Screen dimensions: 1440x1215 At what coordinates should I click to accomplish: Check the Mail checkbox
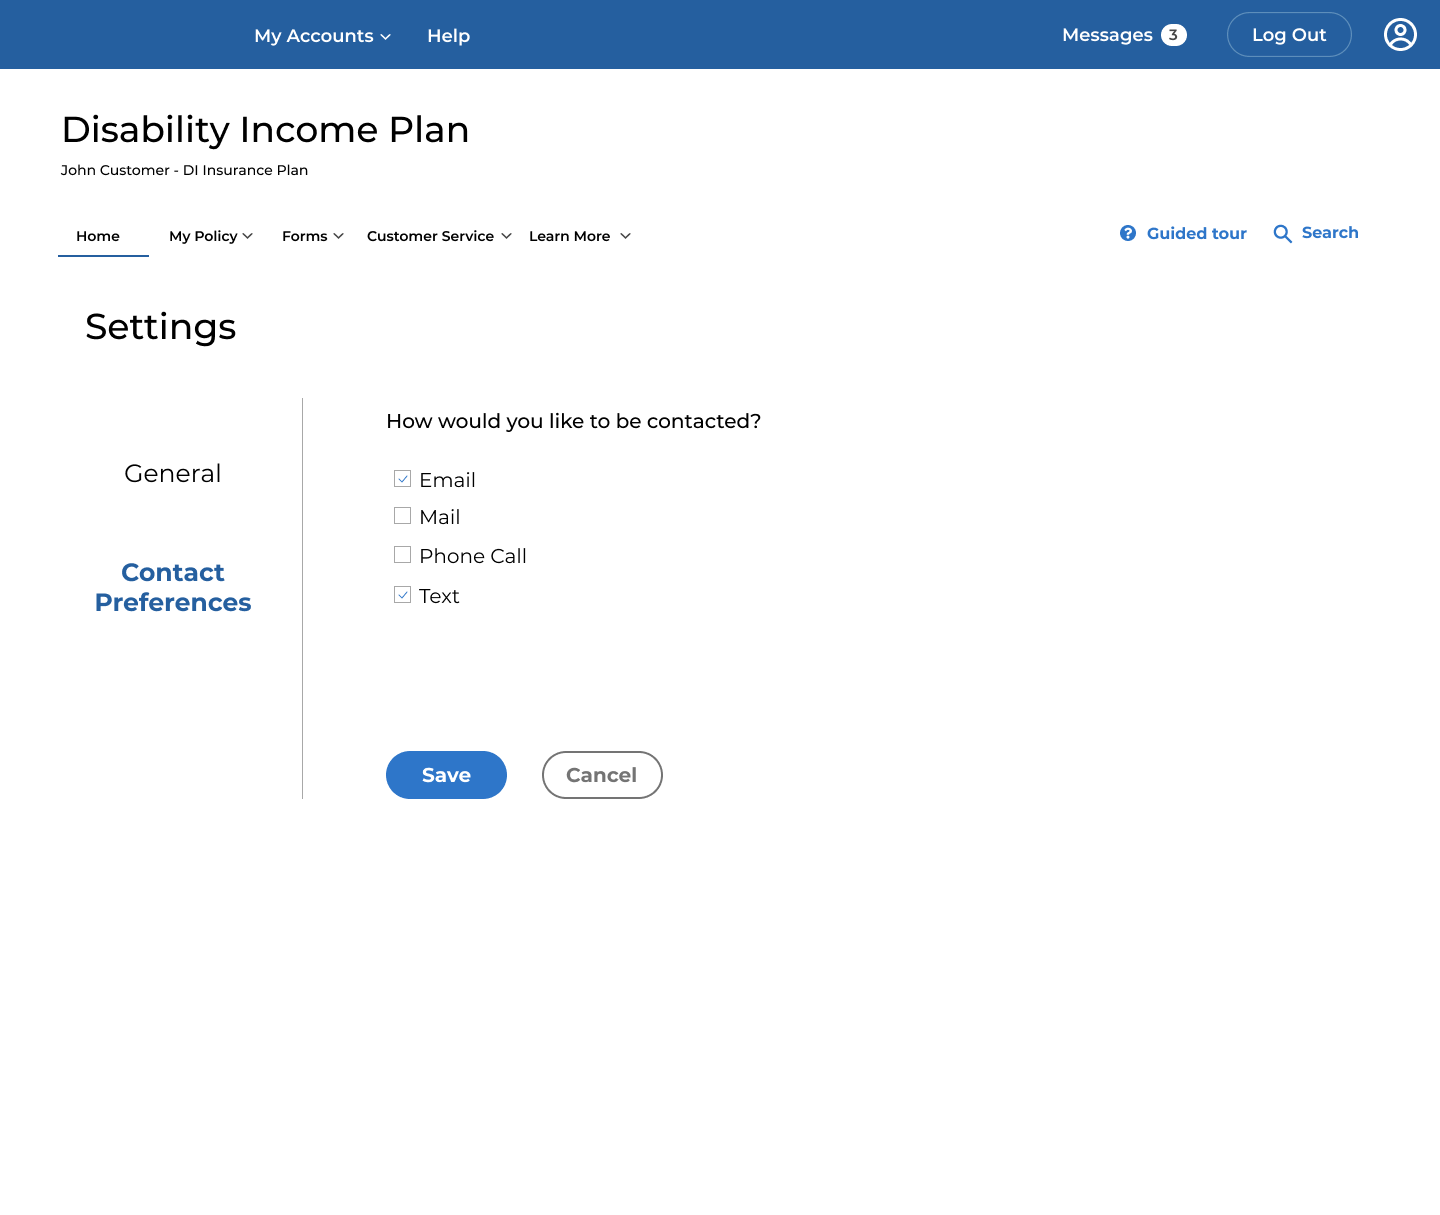coord(403,516)
